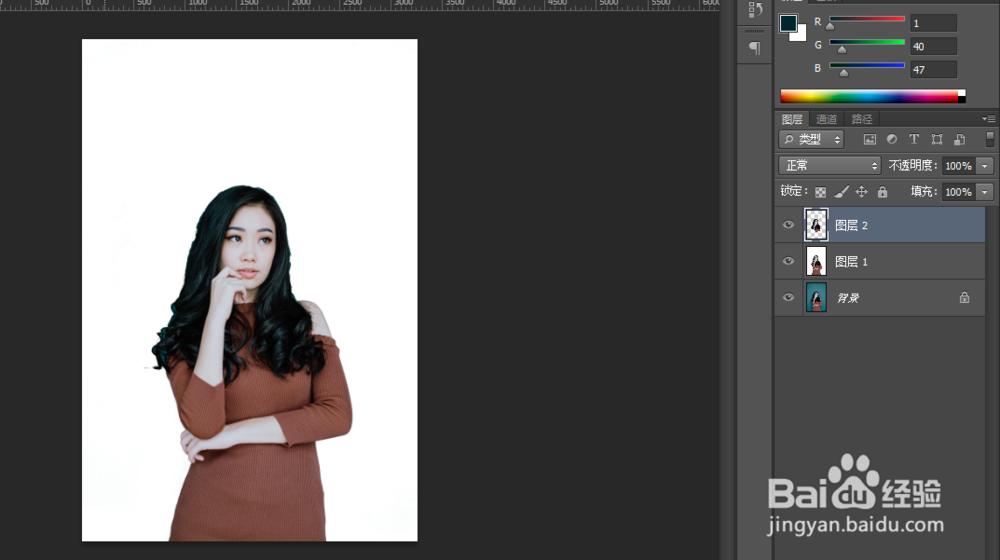
Task: Lock image pixels brush icon
Action: pyautogui.click(x=841, y=192)
